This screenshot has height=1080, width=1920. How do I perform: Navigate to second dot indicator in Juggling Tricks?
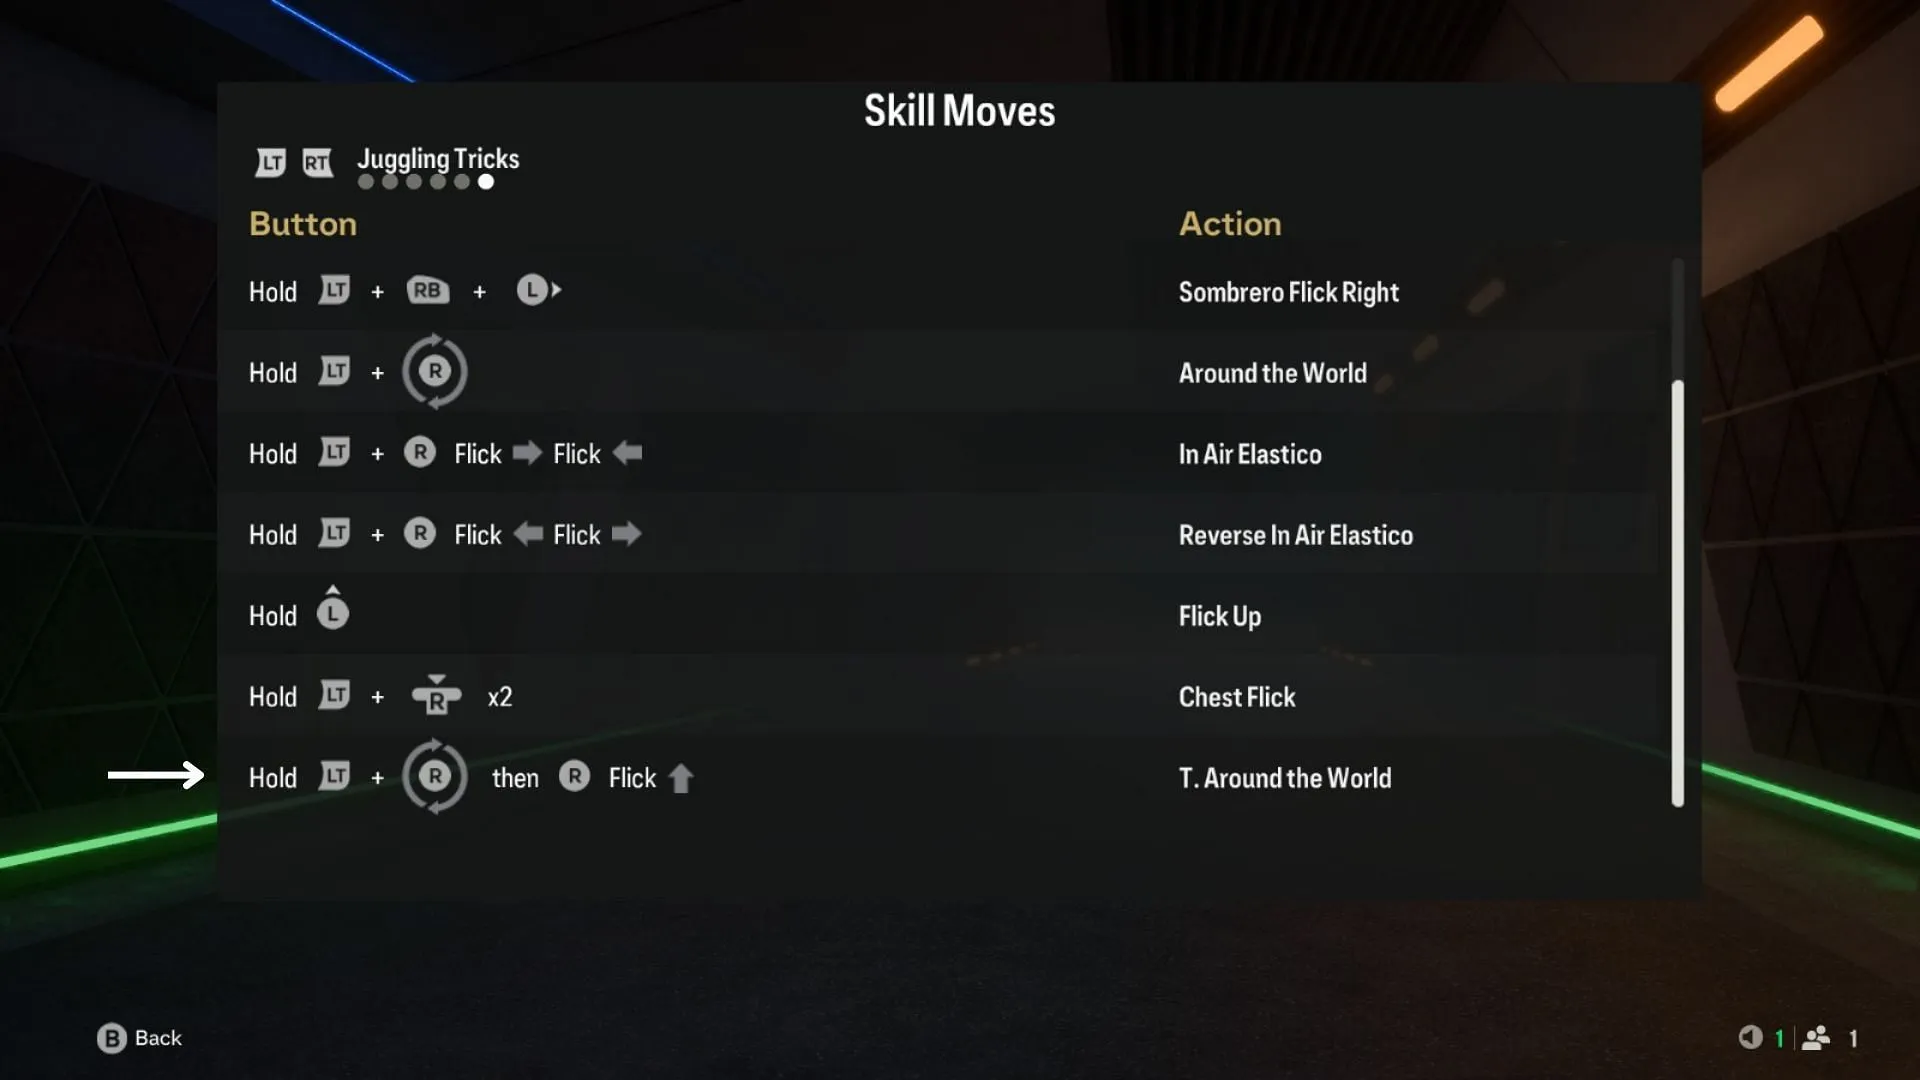388,183
